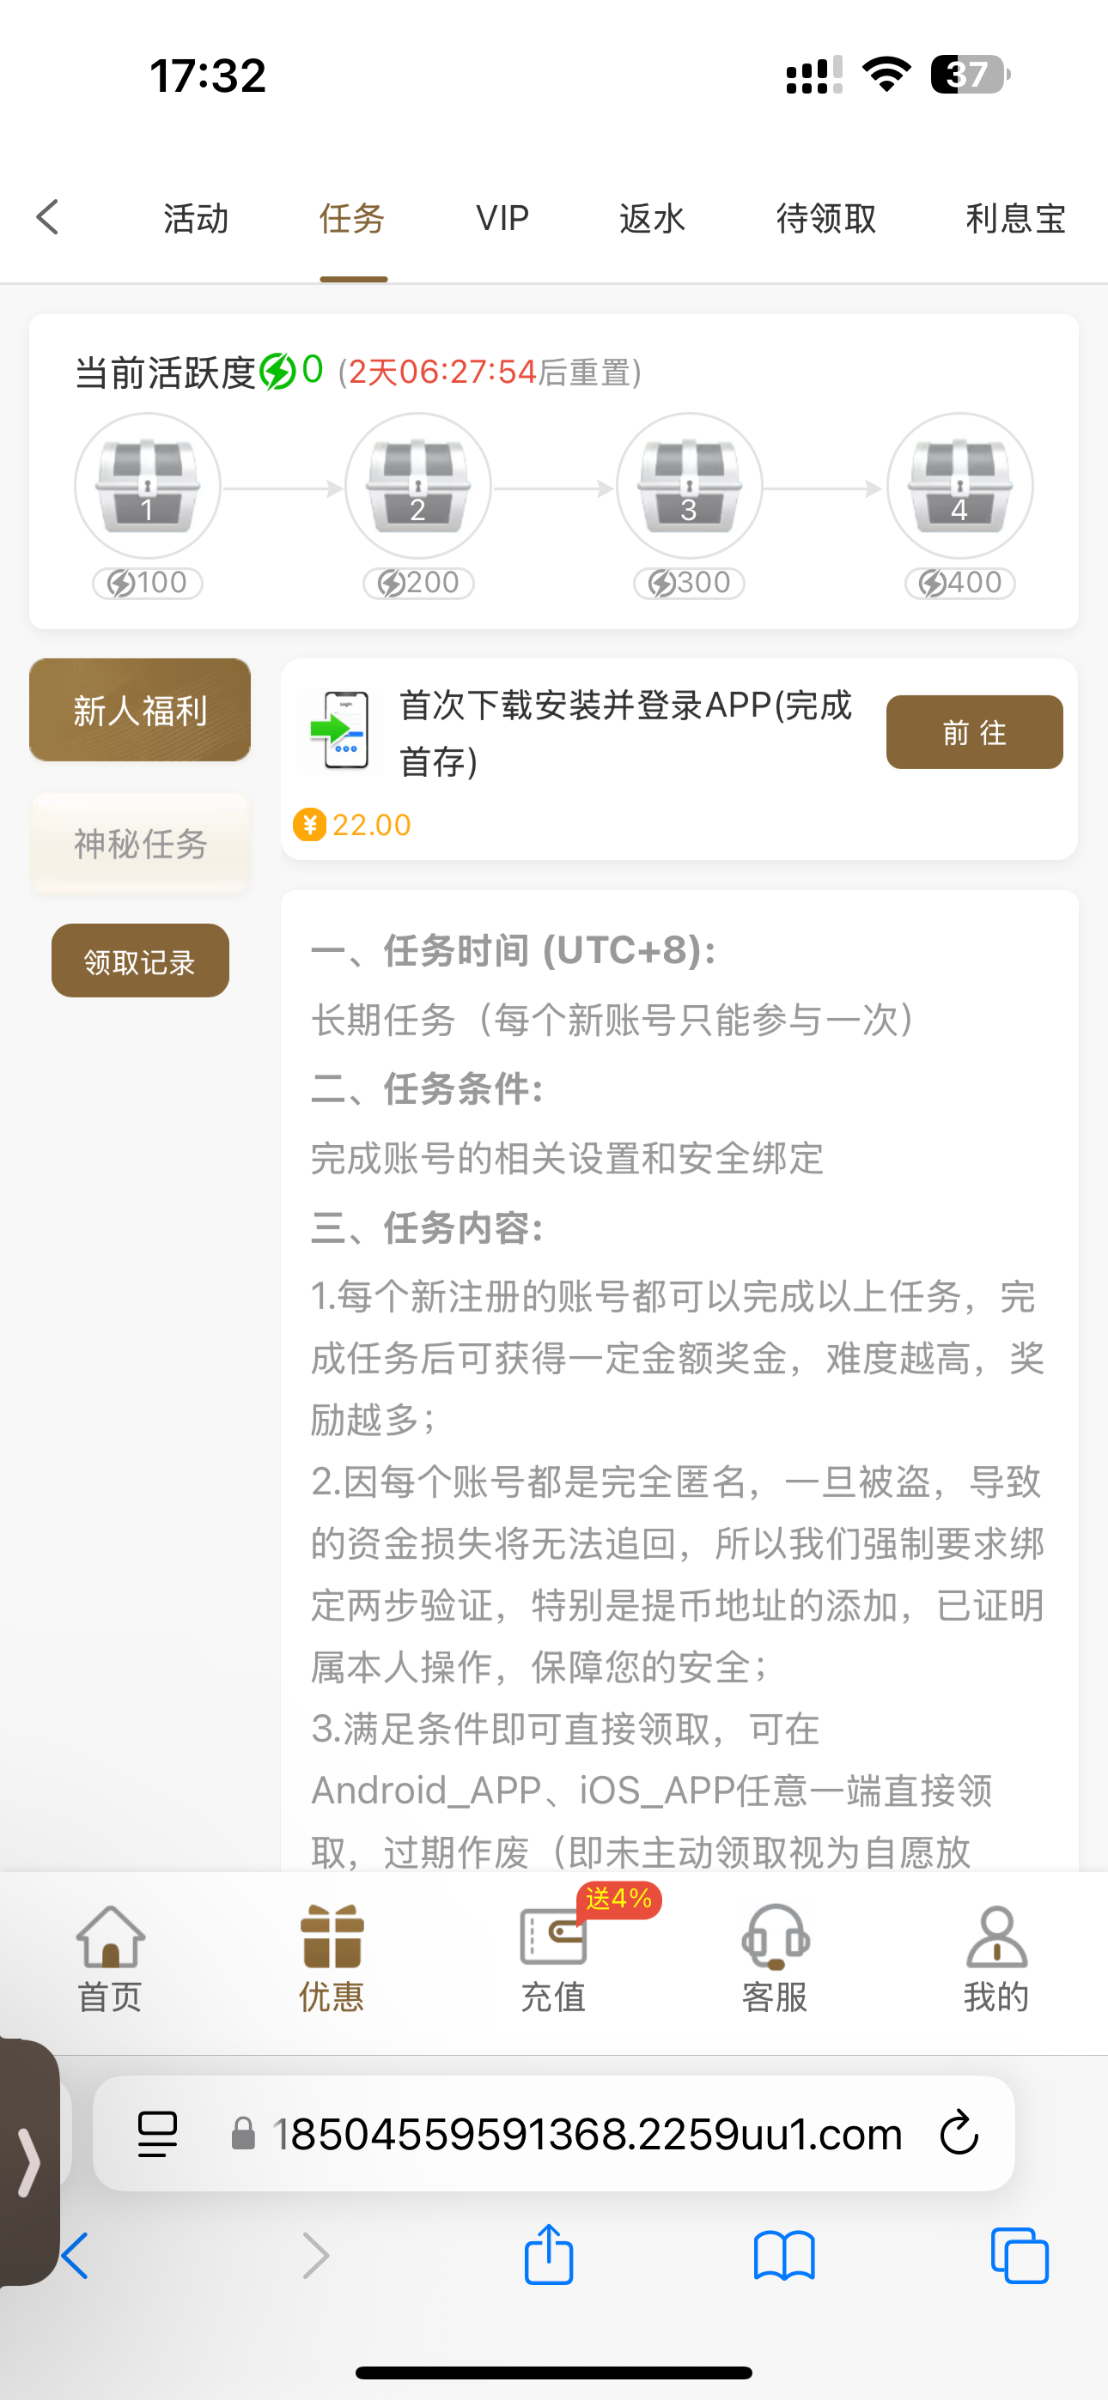Open 领取记录 claim records
The width and height of the screenshot is (1108, 2400).
(x=140, y=961)
